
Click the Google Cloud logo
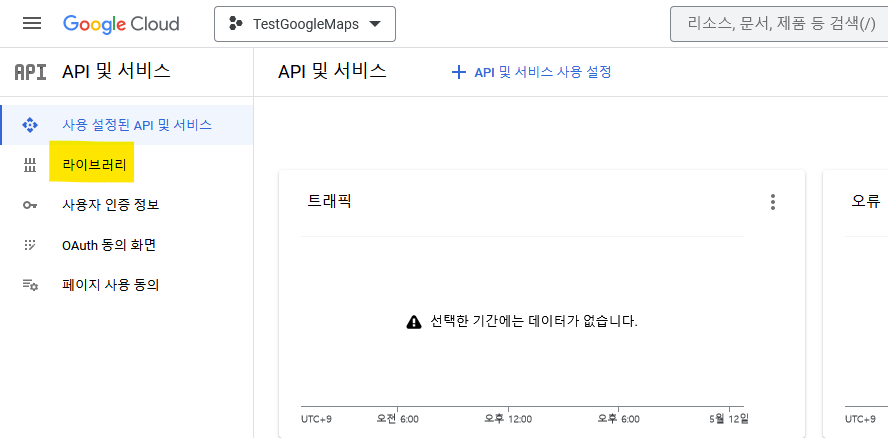(x=121, y=24)
